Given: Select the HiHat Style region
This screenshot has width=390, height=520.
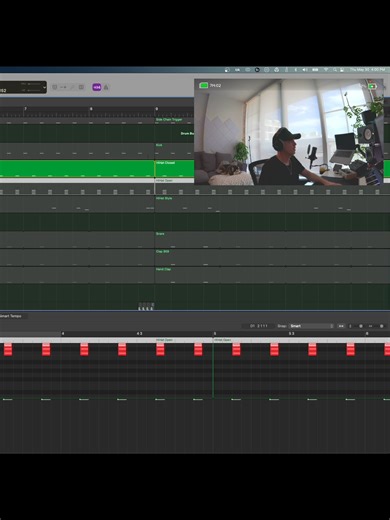Looking at the screenshot, I should point(272,204).
